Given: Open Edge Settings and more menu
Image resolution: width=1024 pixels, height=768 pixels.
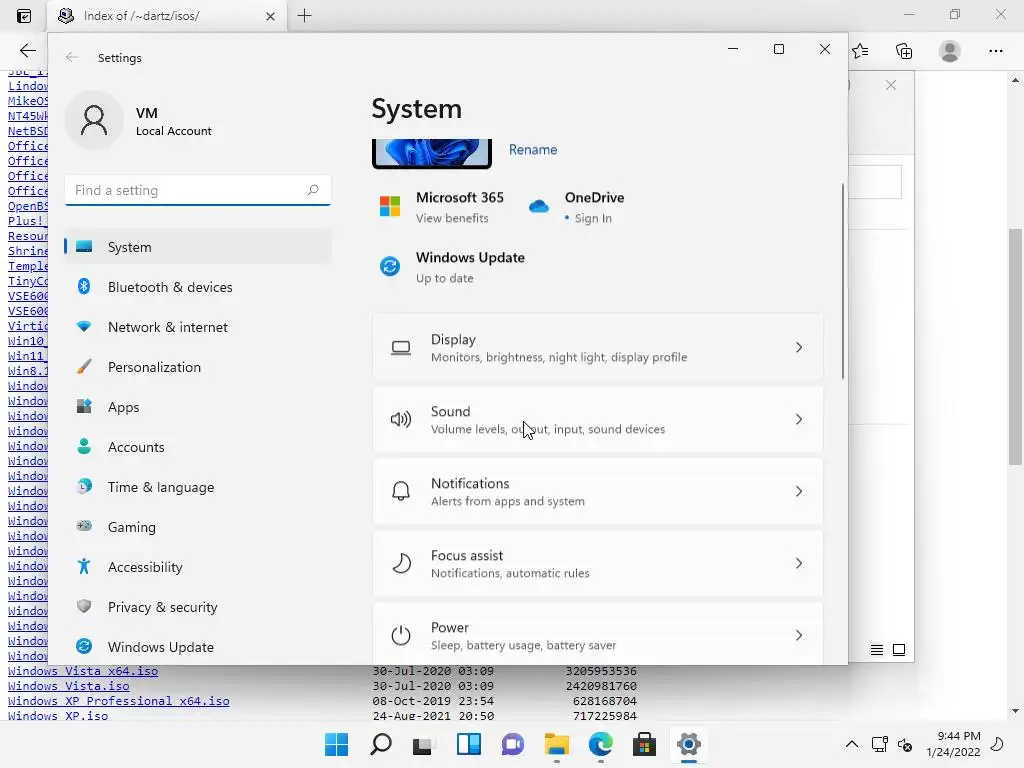Looking at the screenshot, I should tap(995, 51).
